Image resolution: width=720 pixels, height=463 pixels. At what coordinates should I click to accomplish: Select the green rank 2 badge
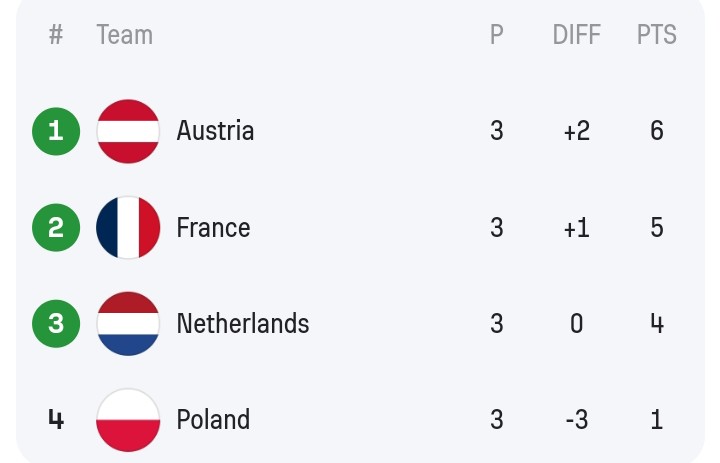(56, 227)
